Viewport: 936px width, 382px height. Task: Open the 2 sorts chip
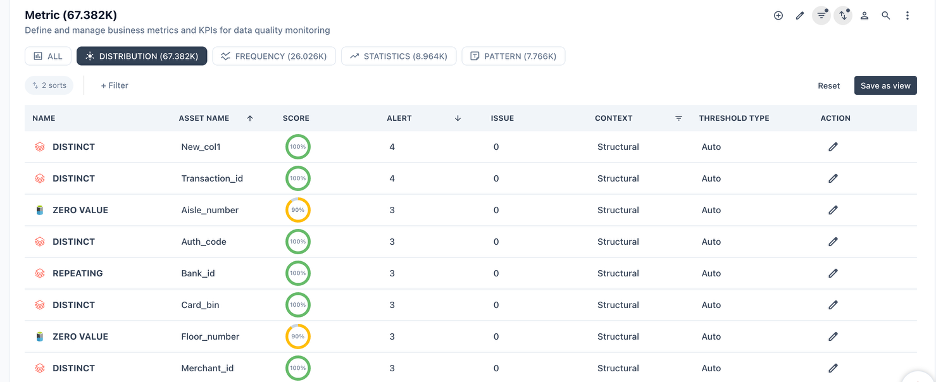pos(49,85)
